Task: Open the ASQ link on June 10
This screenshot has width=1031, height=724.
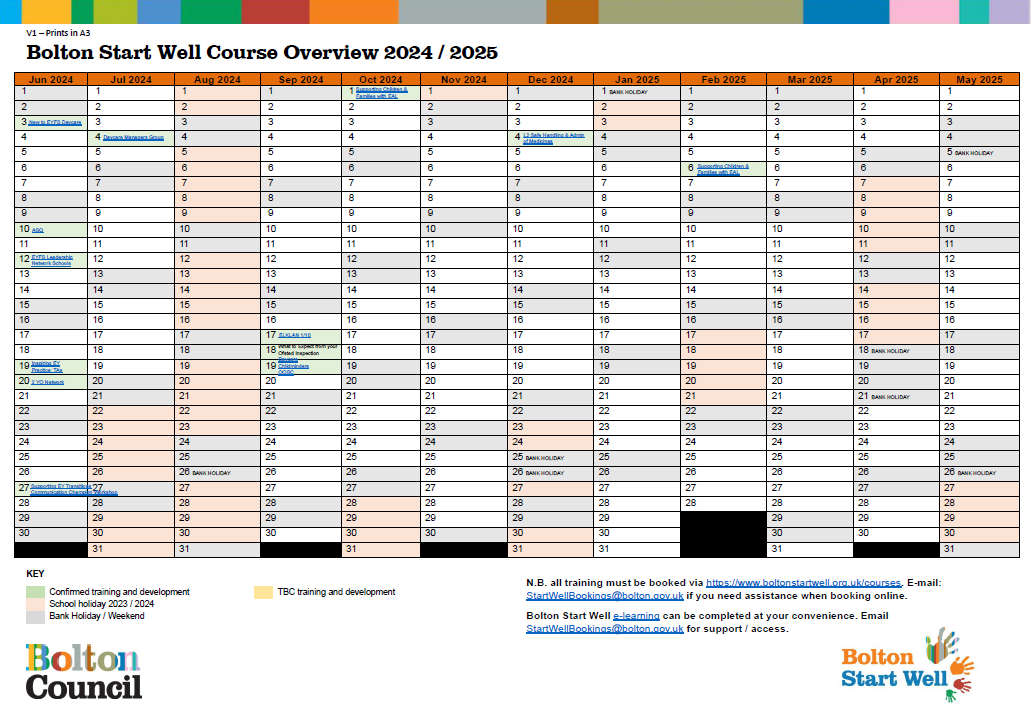Action: click(37, 230)
